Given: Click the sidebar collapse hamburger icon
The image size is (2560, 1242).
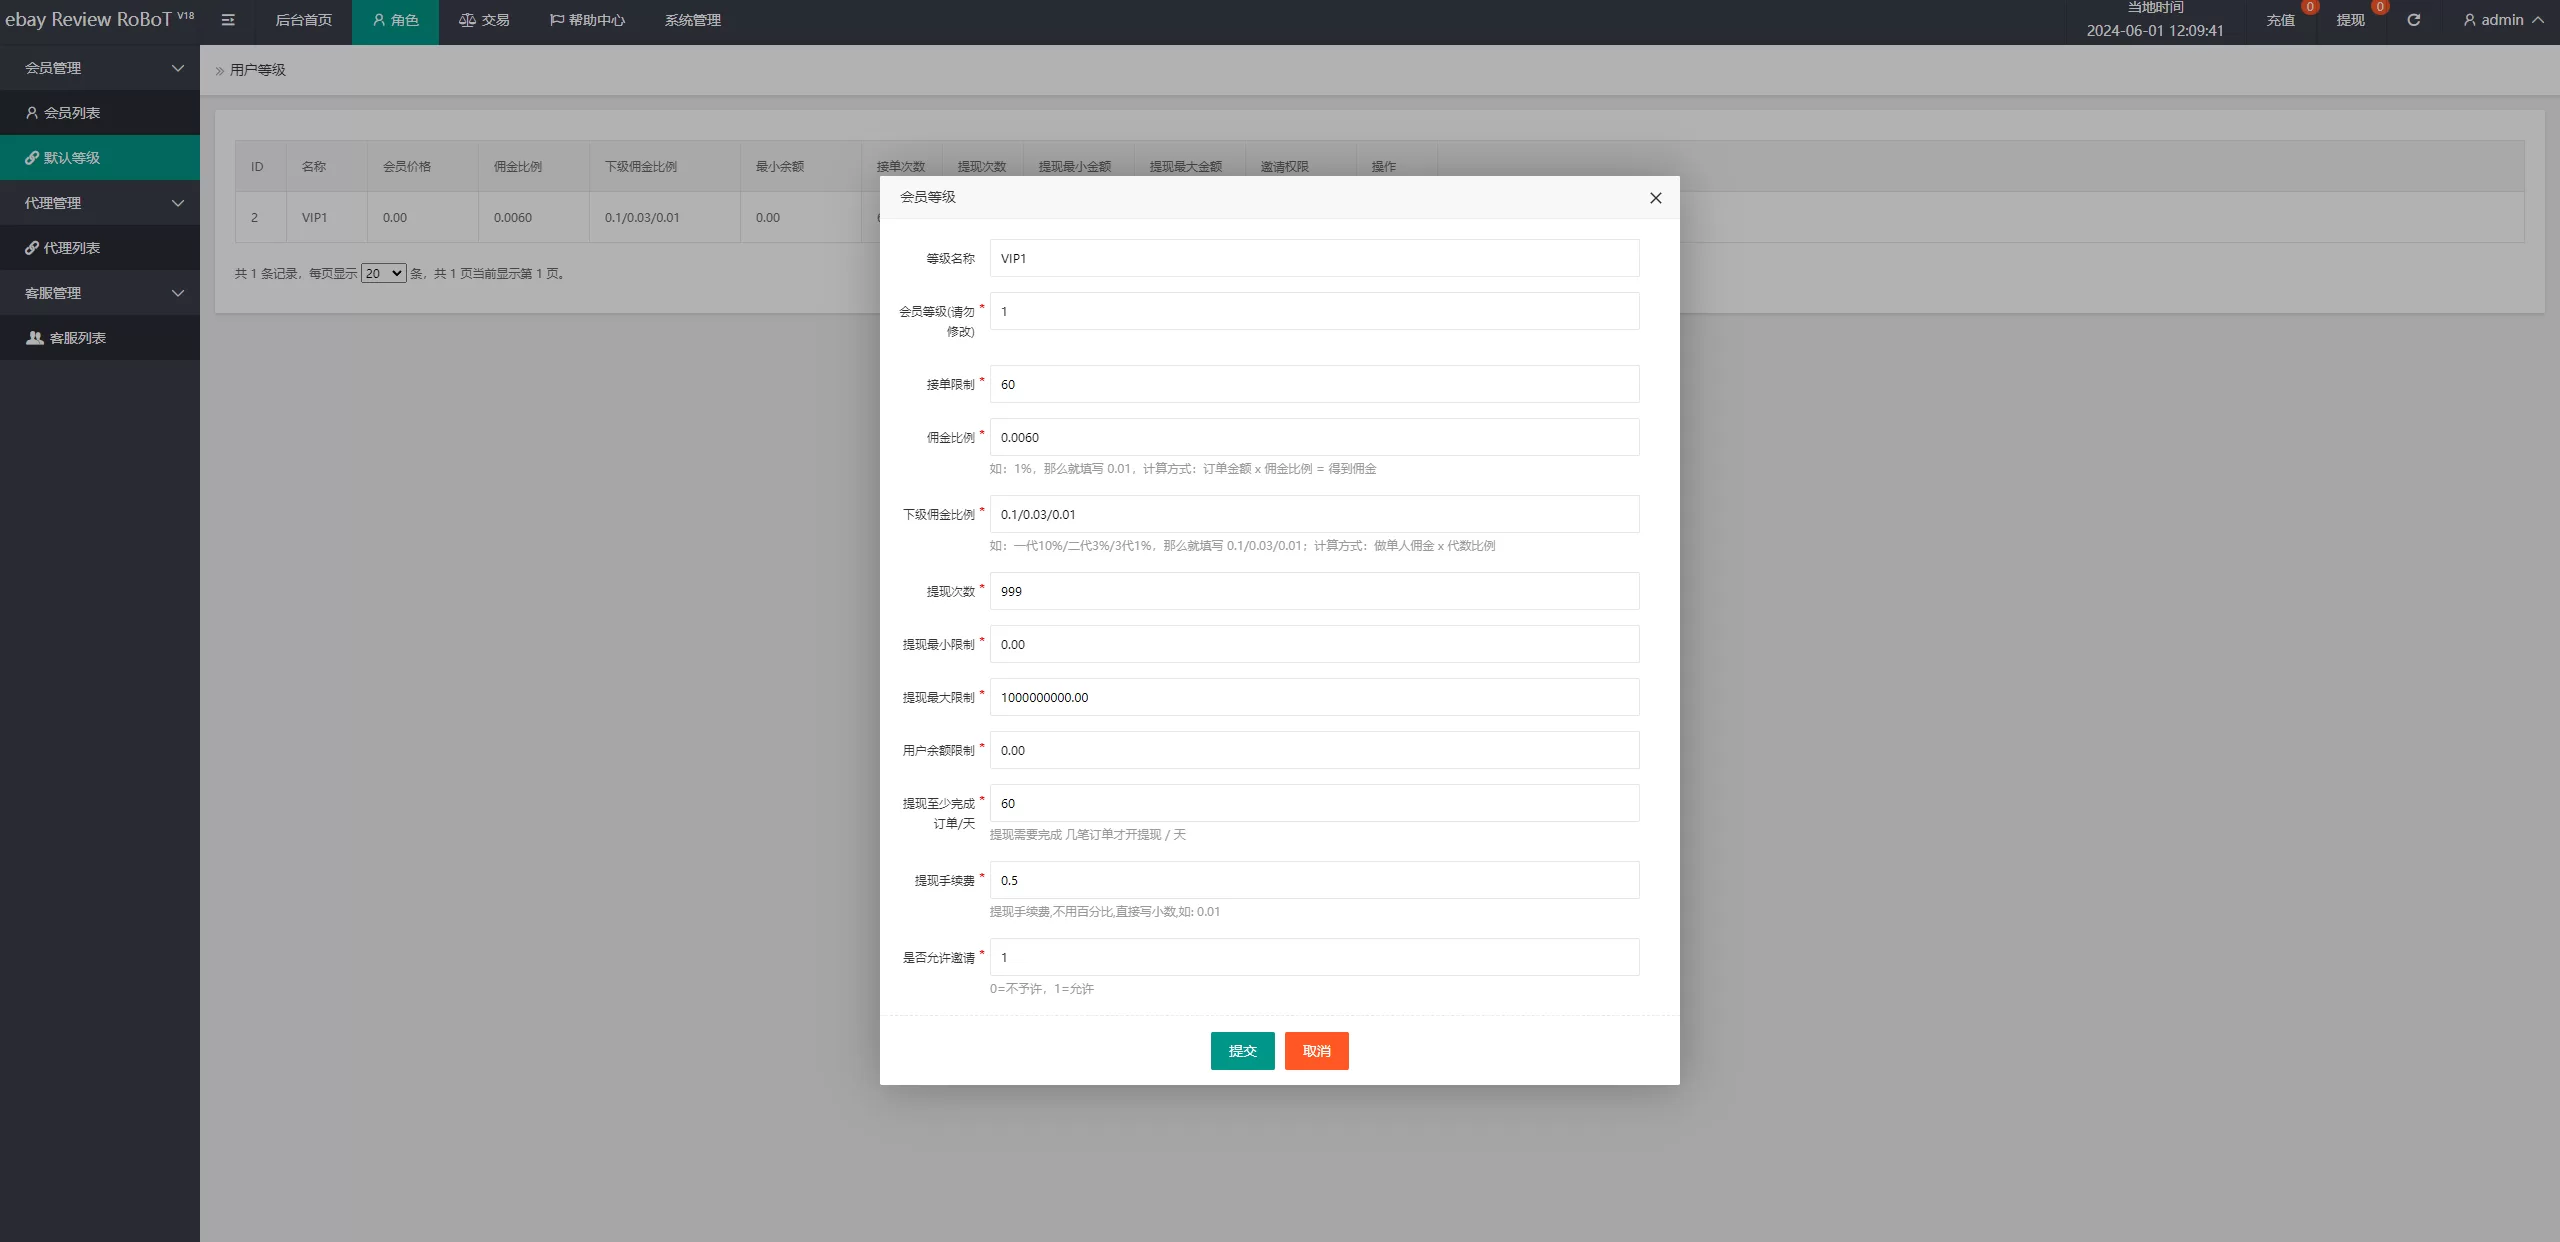Looking at the screenshot, I should click(x=228, y=20).
